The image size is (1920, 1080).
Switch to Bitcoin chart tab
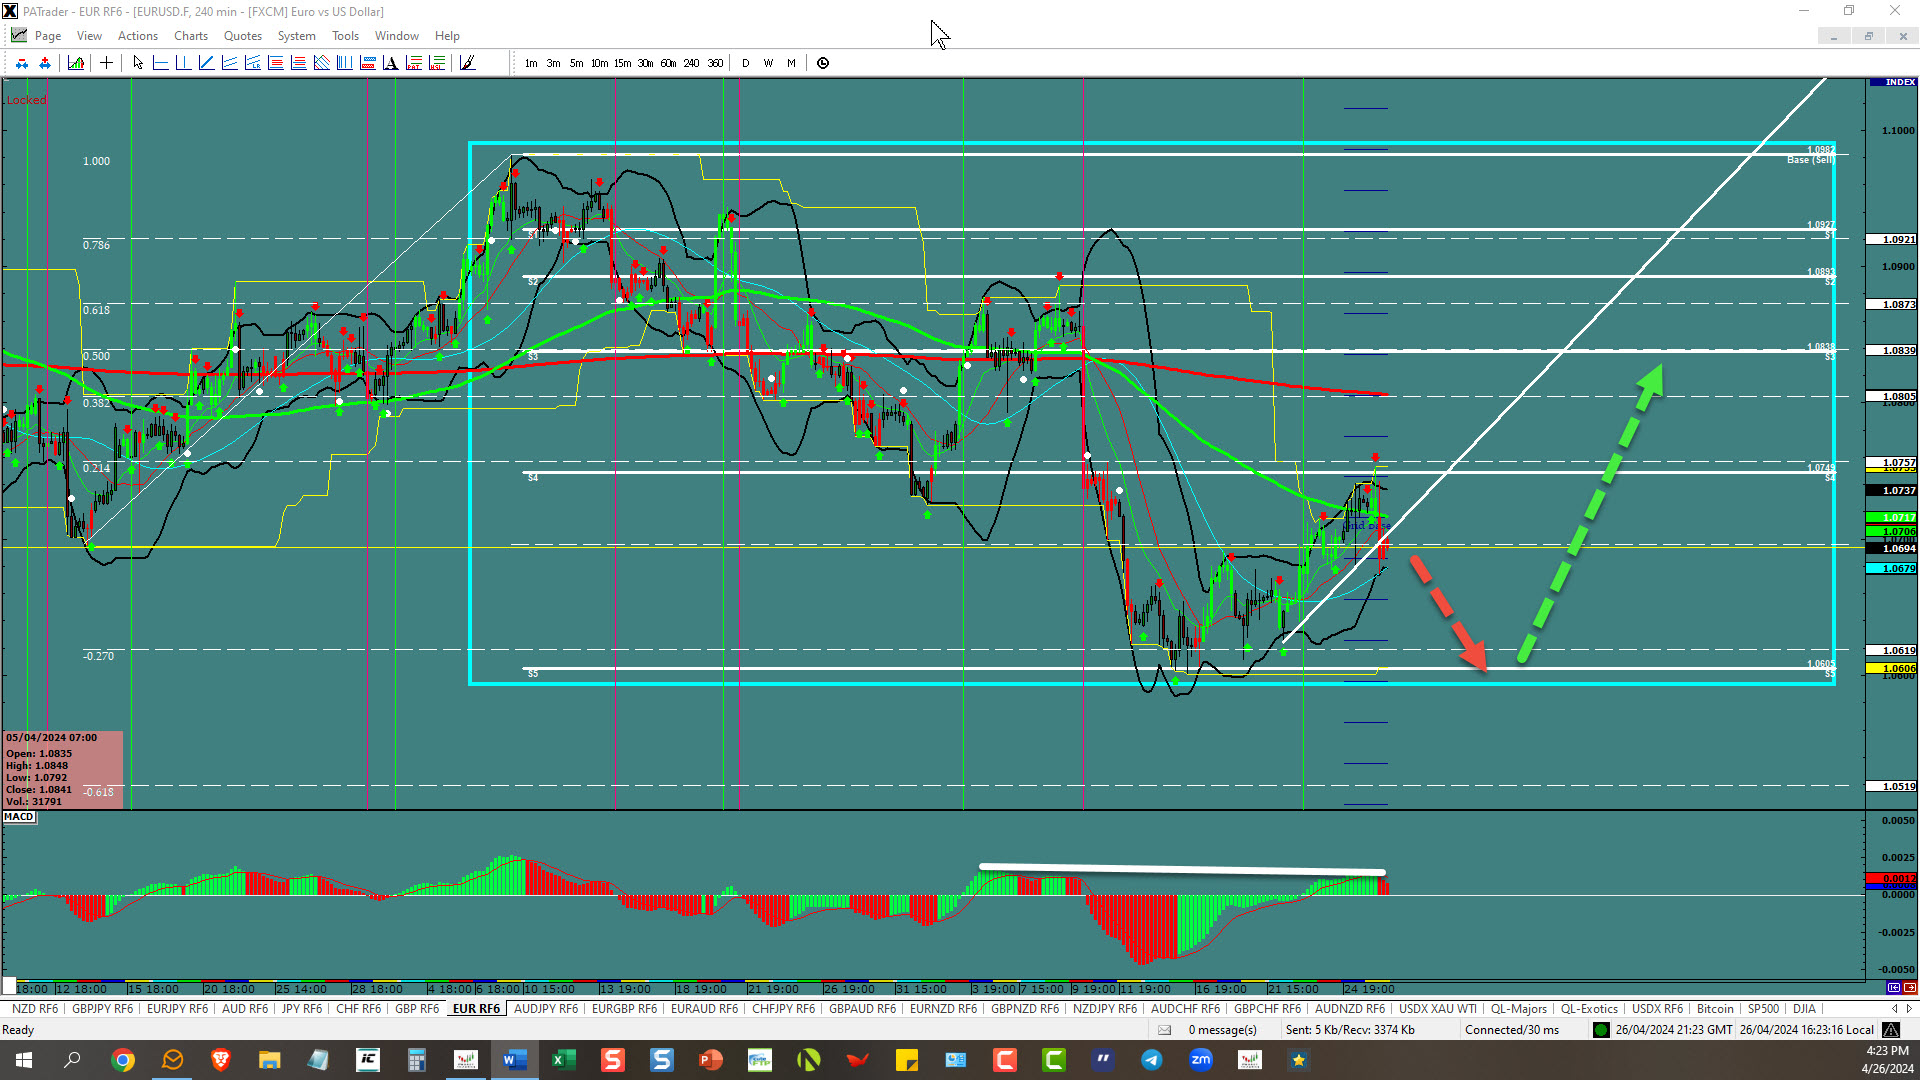(x=1714, y=1009)
